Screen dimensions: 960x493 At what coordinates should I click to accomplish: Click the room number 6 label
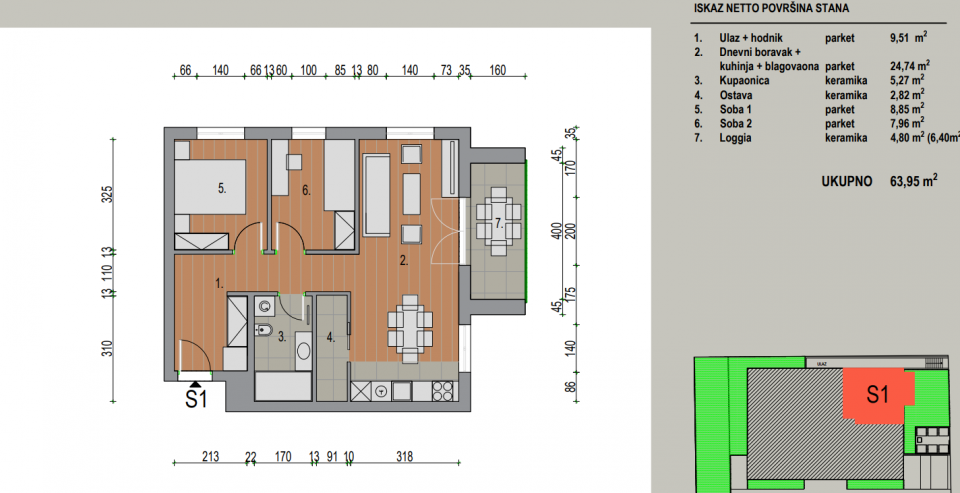pos(307,190)
